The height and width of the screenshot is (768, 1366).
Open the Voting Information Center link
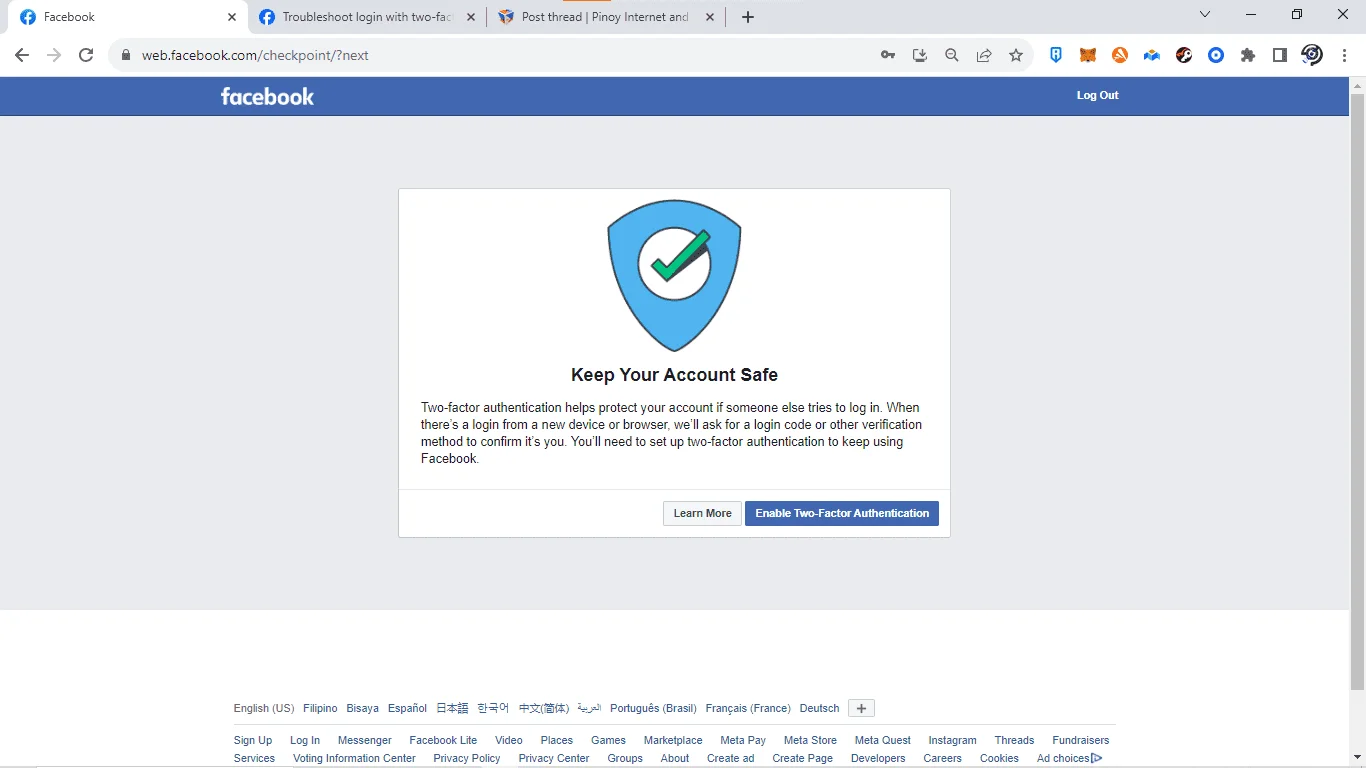354,758
